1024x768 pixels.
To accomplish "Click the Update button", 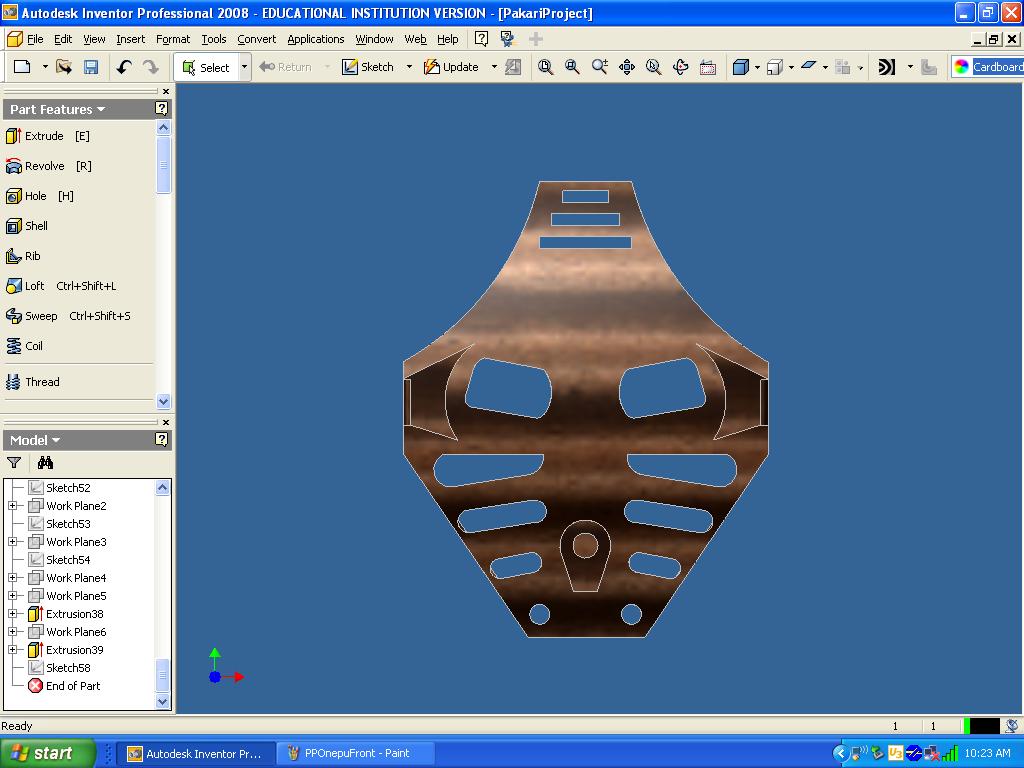I will pos(451,67).
